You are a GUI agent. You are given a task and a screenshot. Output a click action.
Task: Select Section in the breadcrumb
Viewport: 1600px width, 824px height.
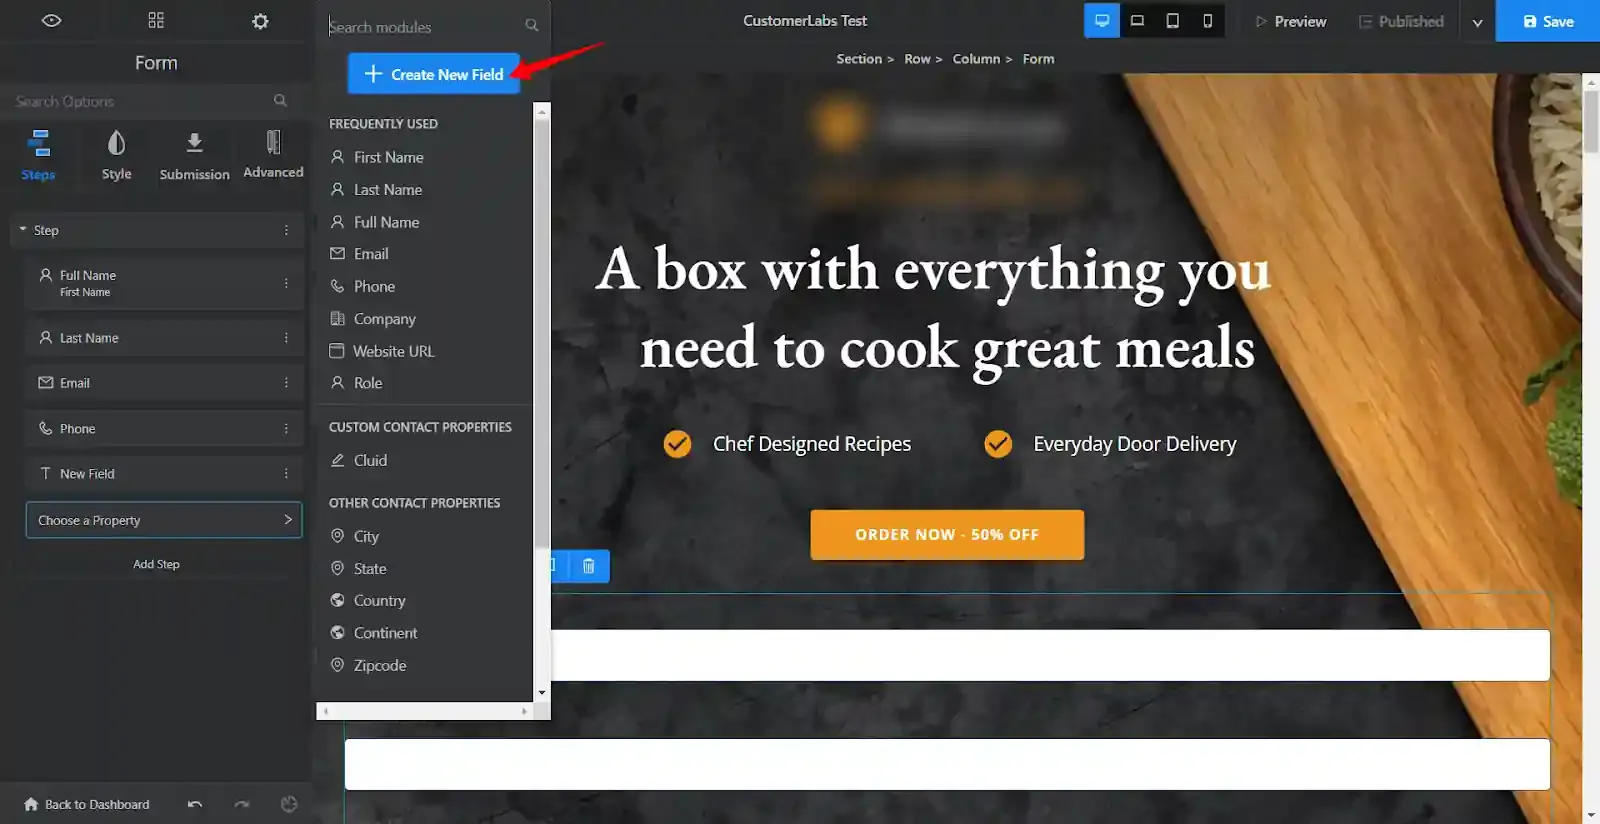pyautogui.click(x=859, y=59)
